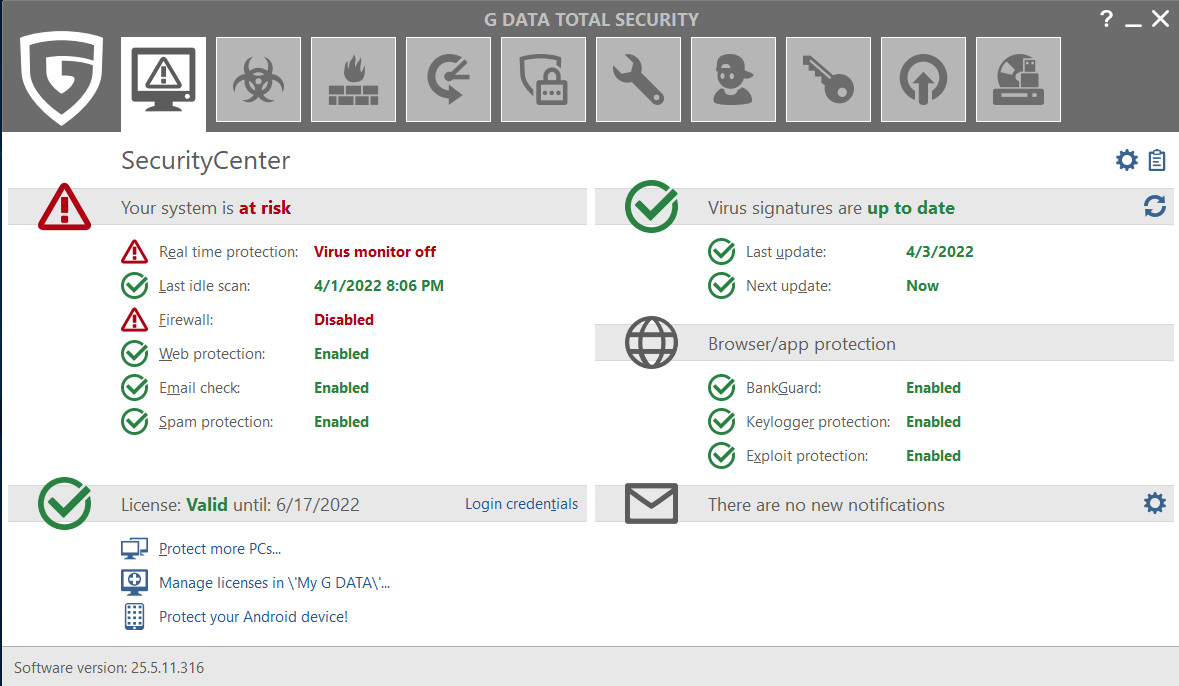Click the Protect more PCs link
Viewport: 1179px width, 686px height.
click(x=220, y=549)
